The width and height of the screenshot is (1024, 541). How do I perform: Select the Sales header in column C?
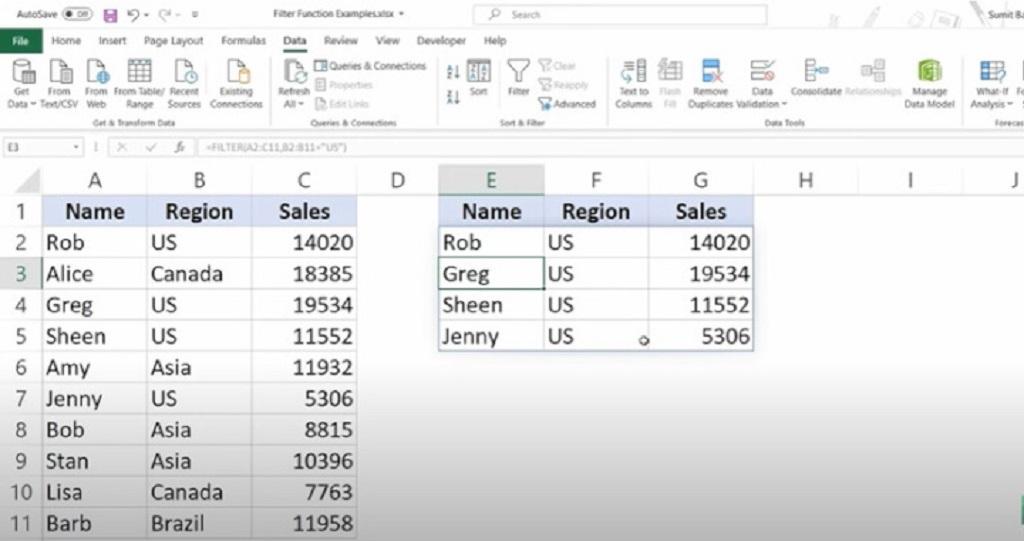tap(304, 211)
